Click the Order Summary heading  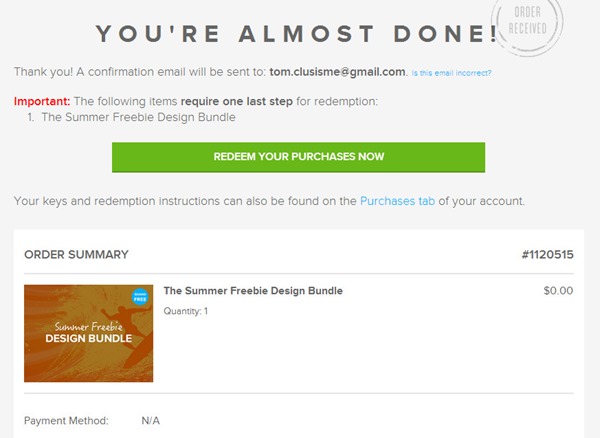tap(76, 255)
